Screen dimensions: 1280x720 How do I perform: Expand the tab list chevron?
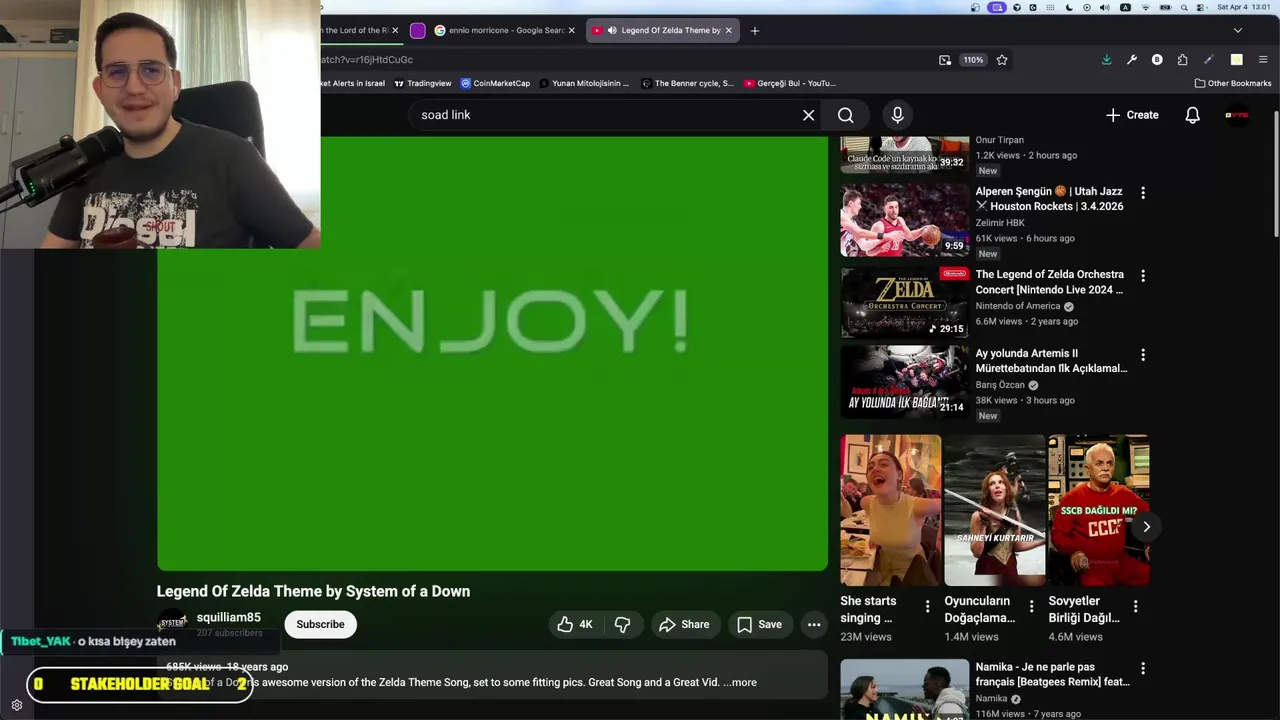pyautogui.click(x=1237, y=30)
